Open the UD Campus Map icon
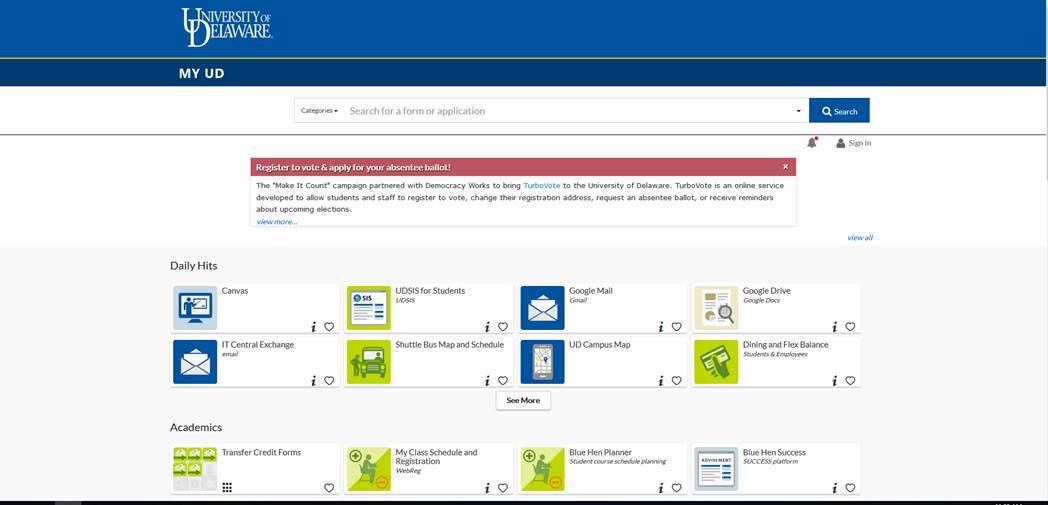Image resolution: width=1048 pixels, height=505 pixels. click(543, 362)
